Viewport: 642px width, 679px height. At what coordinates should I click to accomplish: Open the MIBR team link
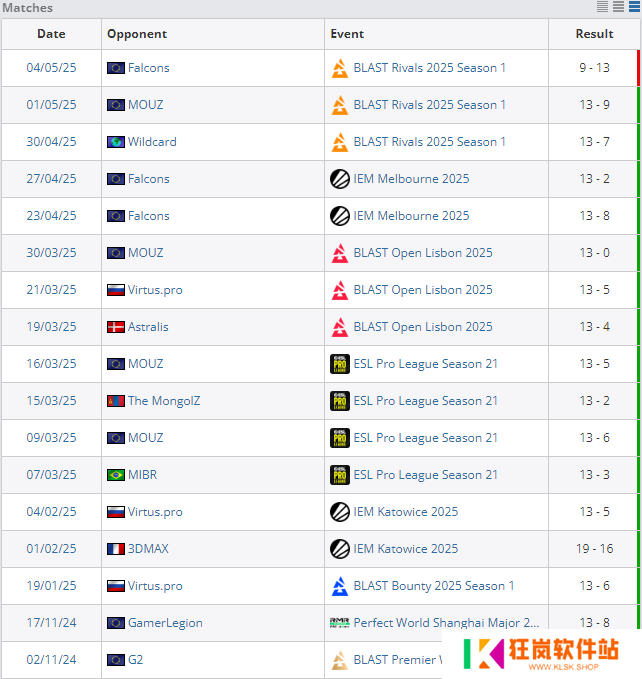142,475
